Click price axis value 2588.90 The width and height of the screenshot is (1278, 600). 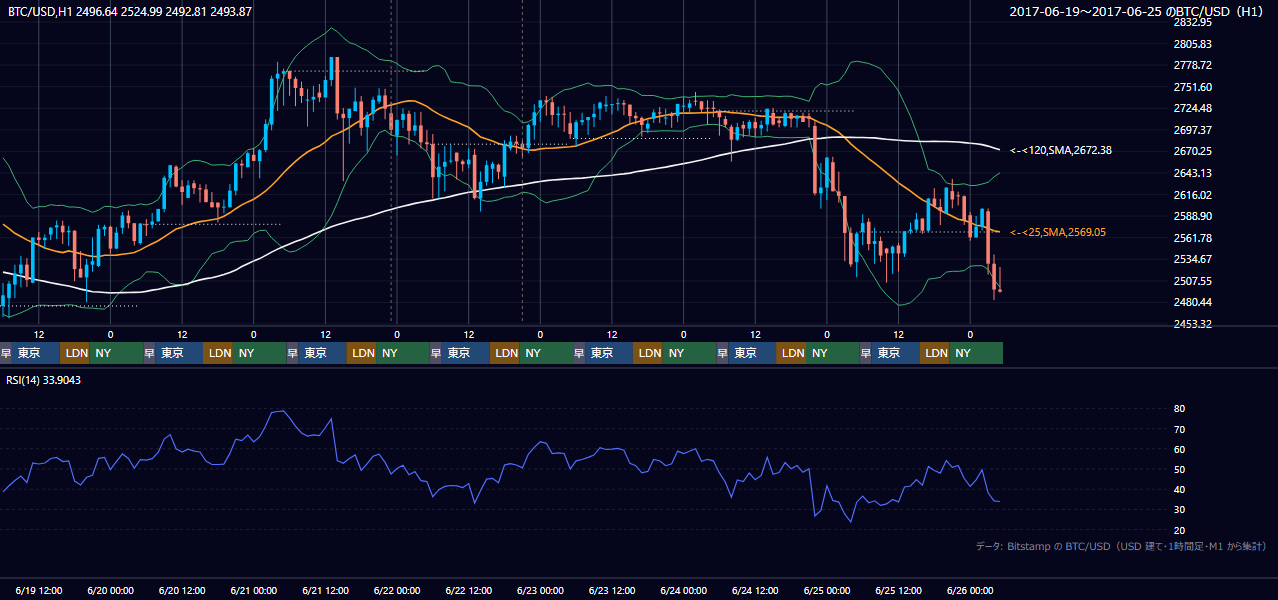point(1192,216)
